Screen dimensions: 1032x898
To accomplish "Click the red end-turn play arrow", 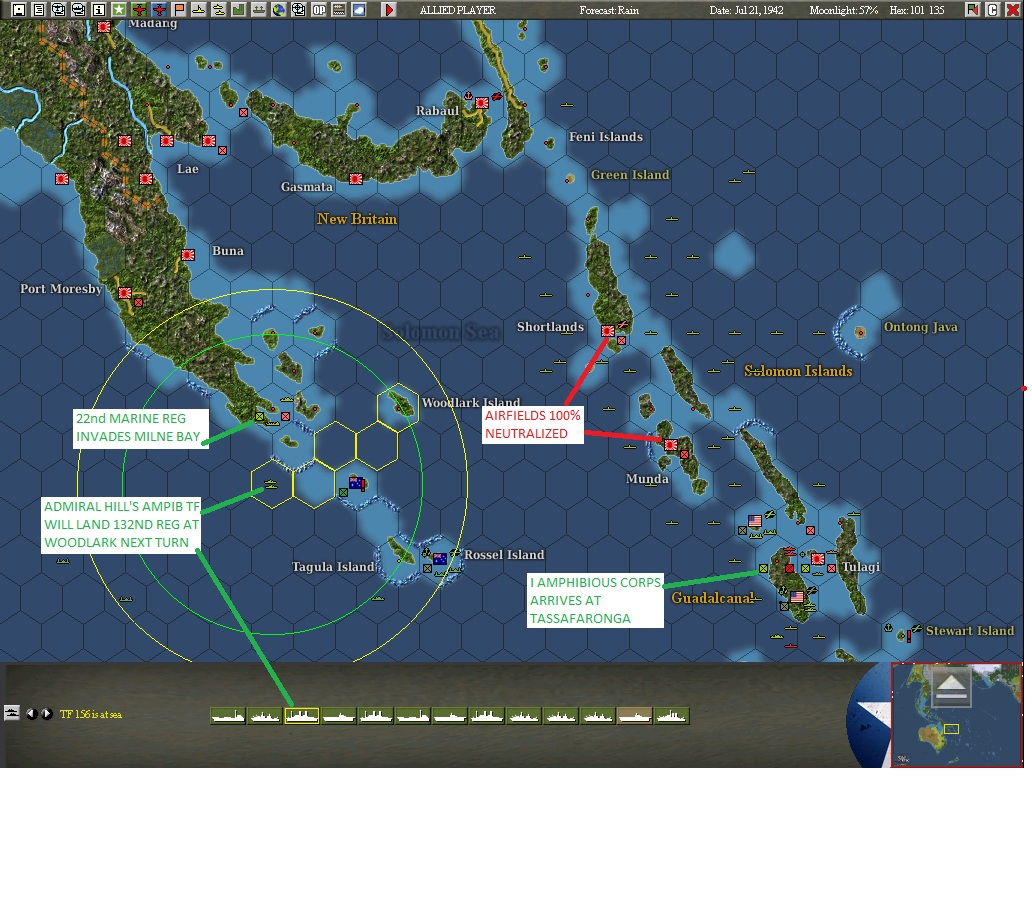I will coord(389,10).
